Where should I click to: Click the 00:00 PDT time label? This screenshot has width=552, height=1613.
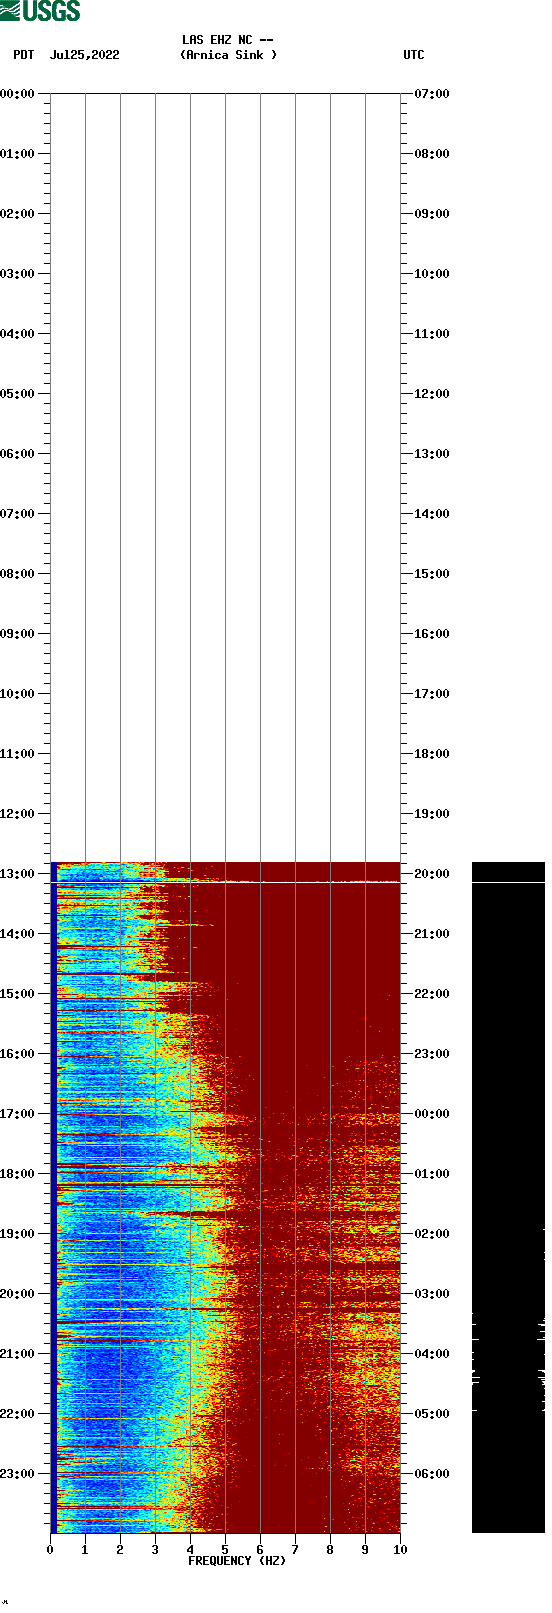point(17,94)
